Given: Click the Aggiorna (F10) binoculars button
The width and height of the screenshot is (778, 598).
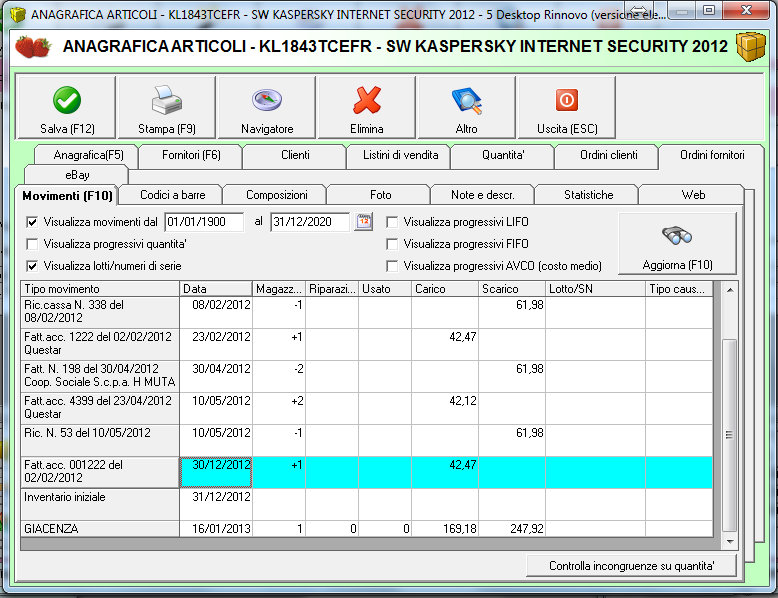Looking at the screenshot, I should (x=677, y=243).
